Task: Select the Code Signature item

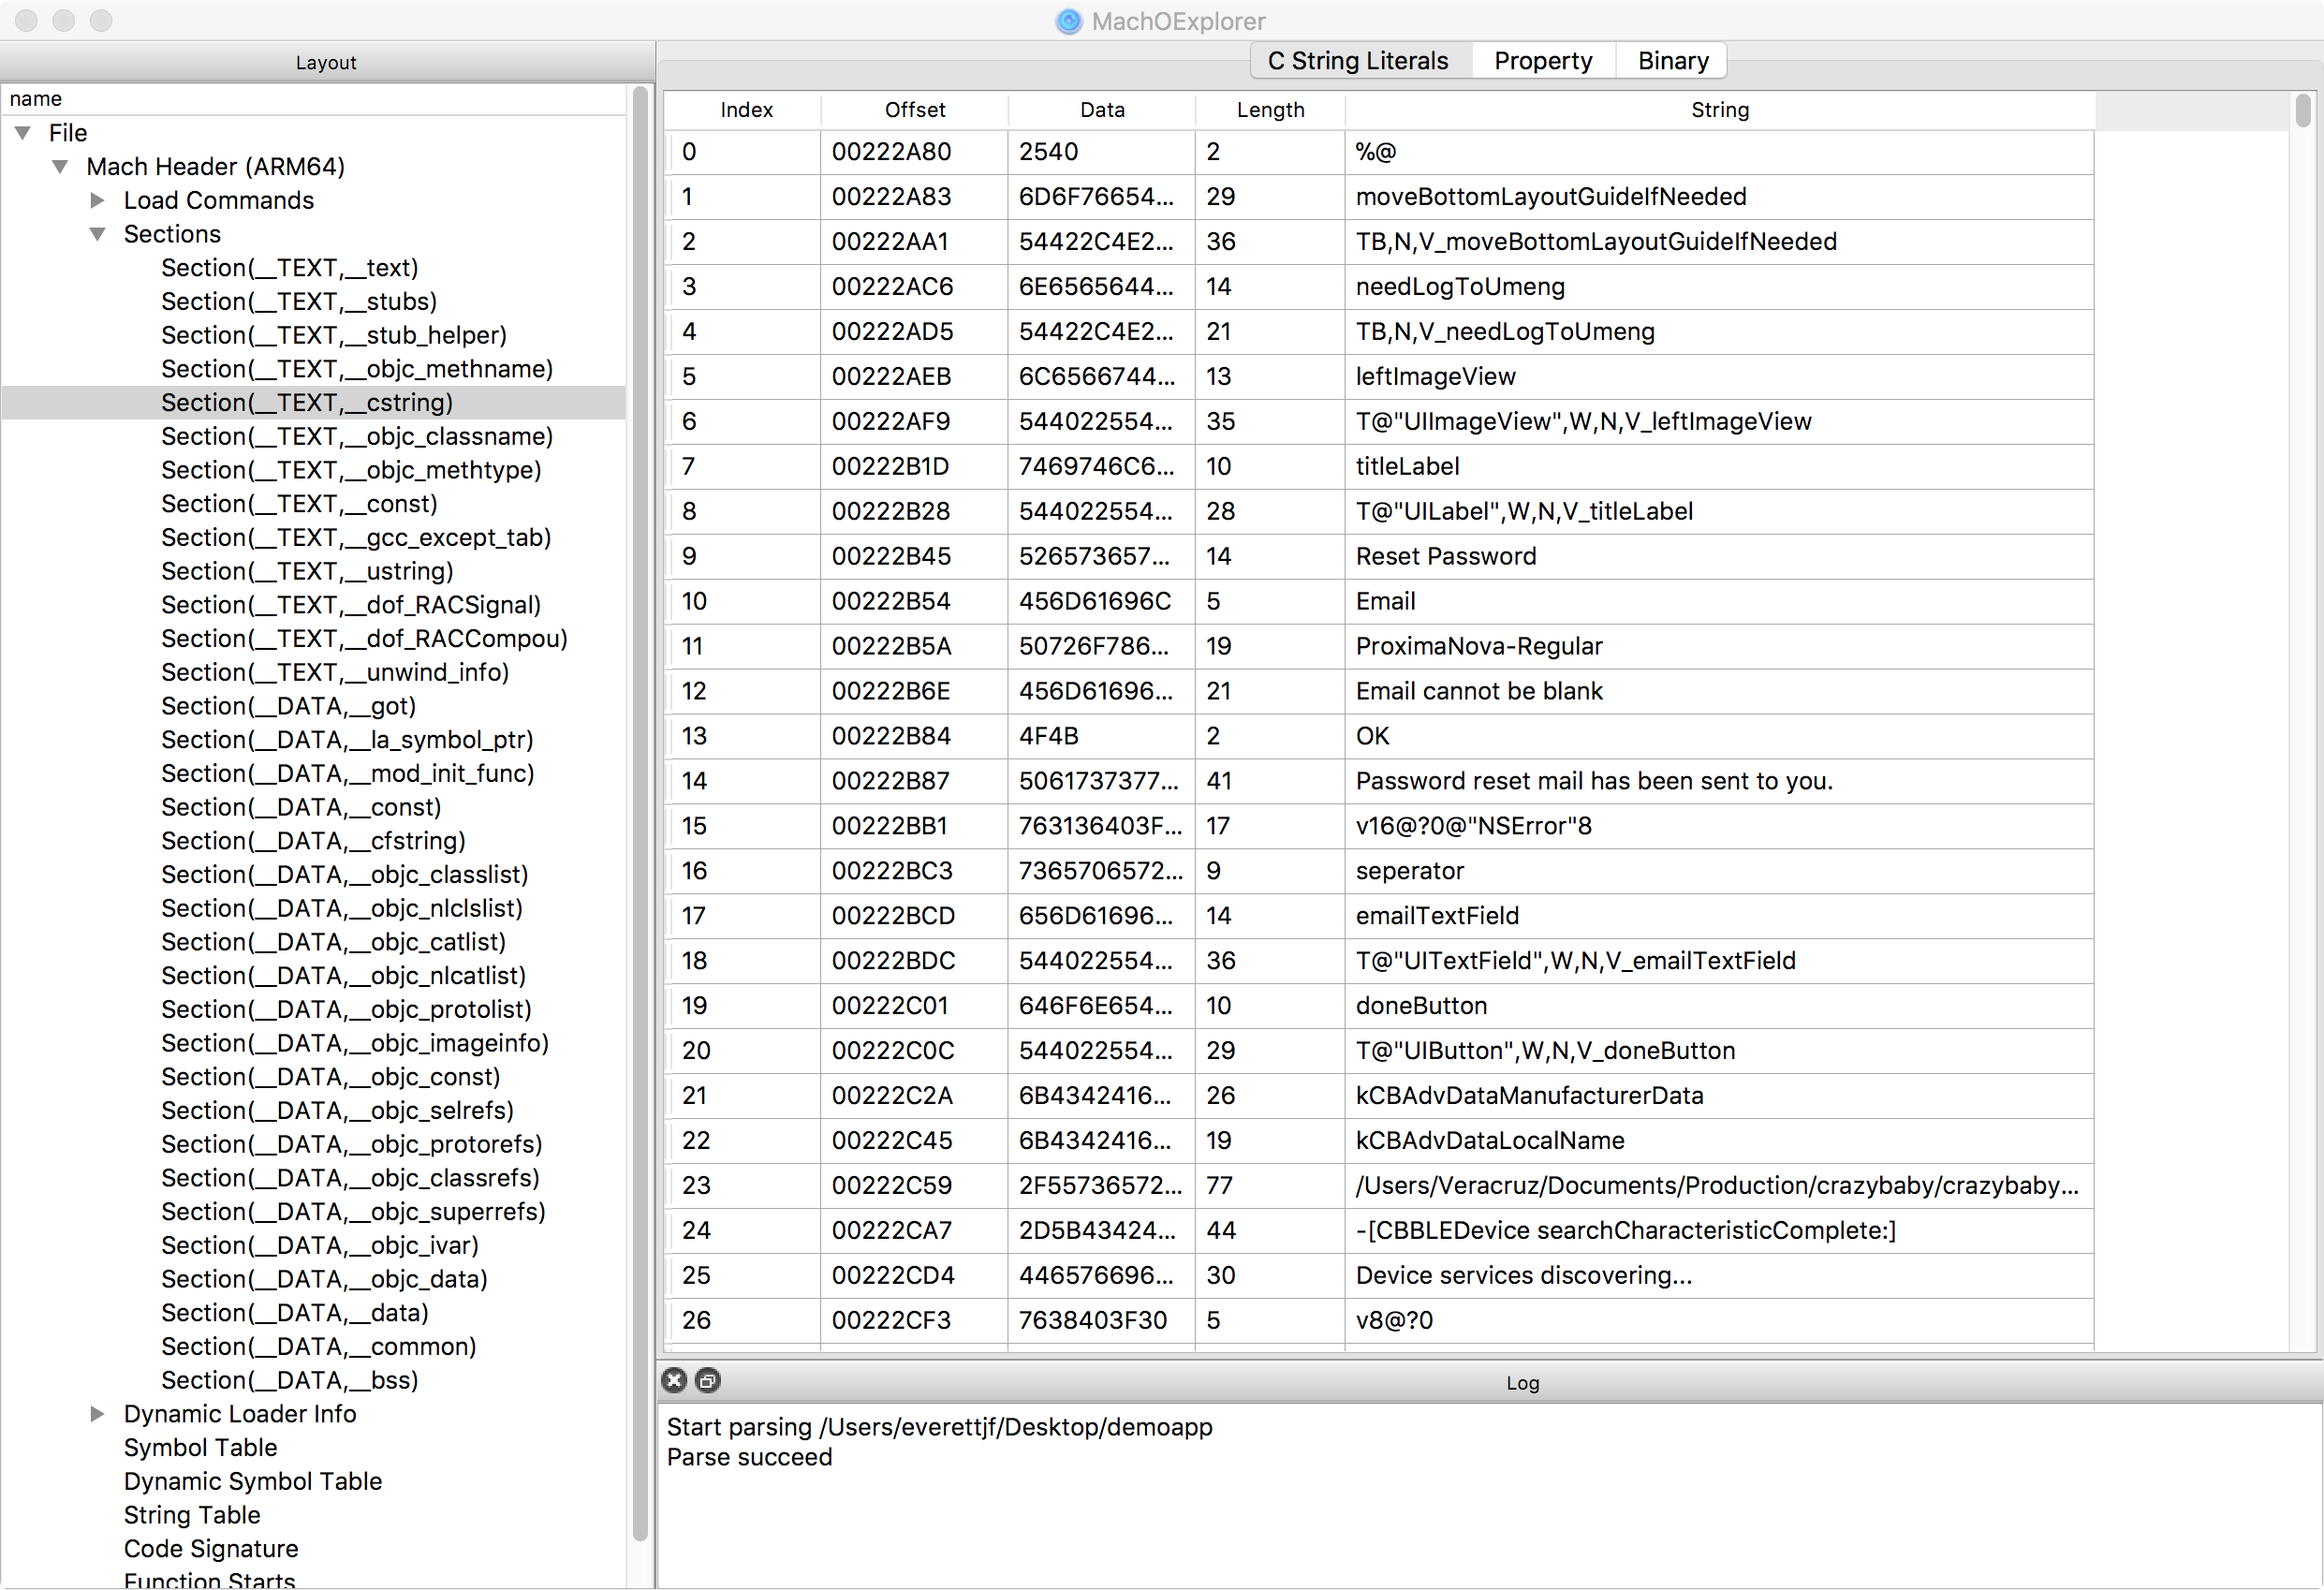Action: 210,1548
